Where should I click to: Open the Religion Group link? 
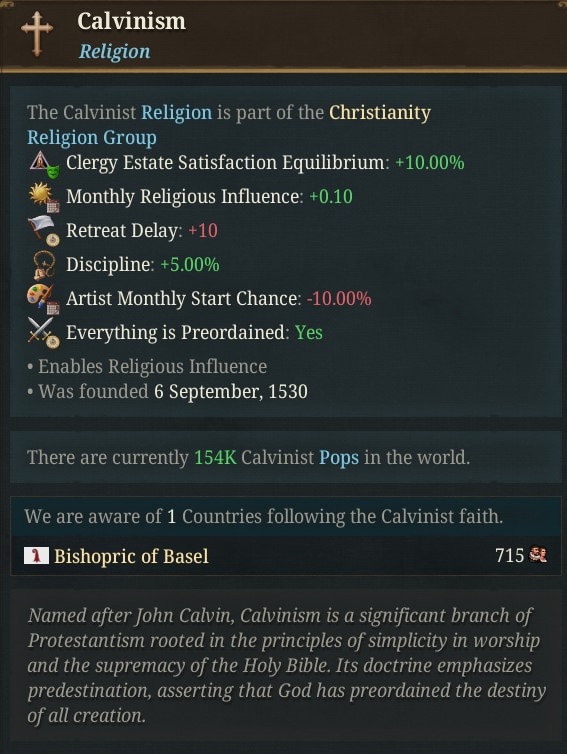92,138
